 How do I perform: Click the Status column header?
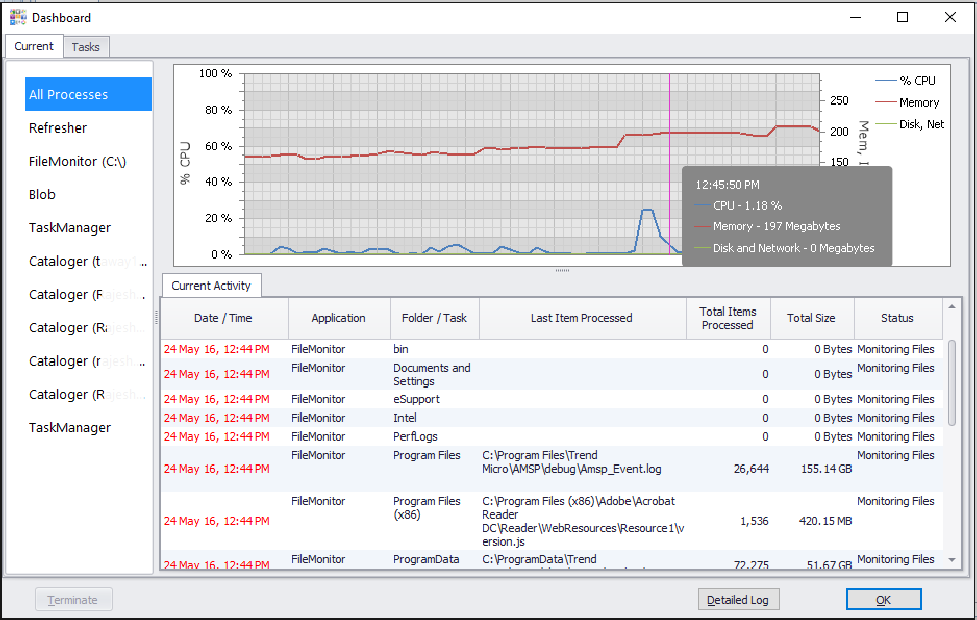tap(897, 318)
